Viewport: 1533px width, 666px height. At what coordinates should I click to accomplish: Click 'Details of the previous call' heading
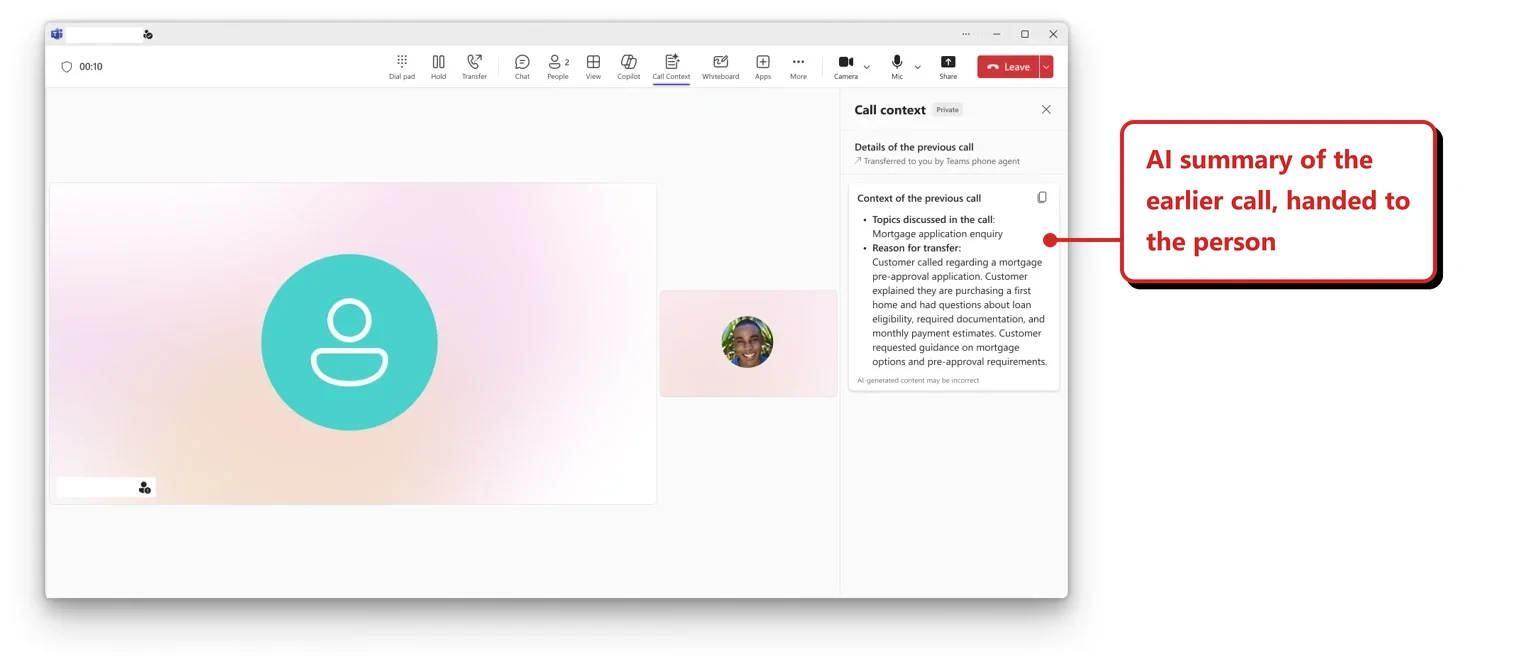914,147
